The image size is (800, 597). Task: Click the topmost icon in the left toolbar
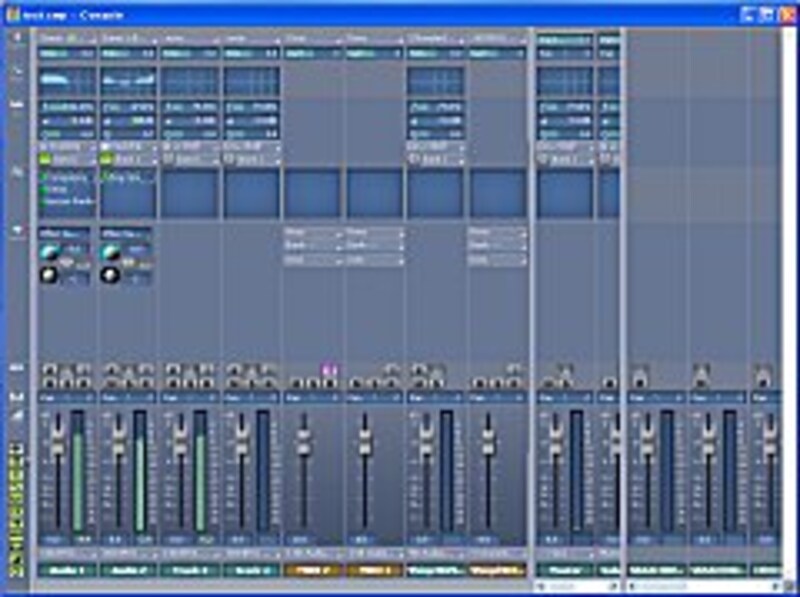point(17,38)
